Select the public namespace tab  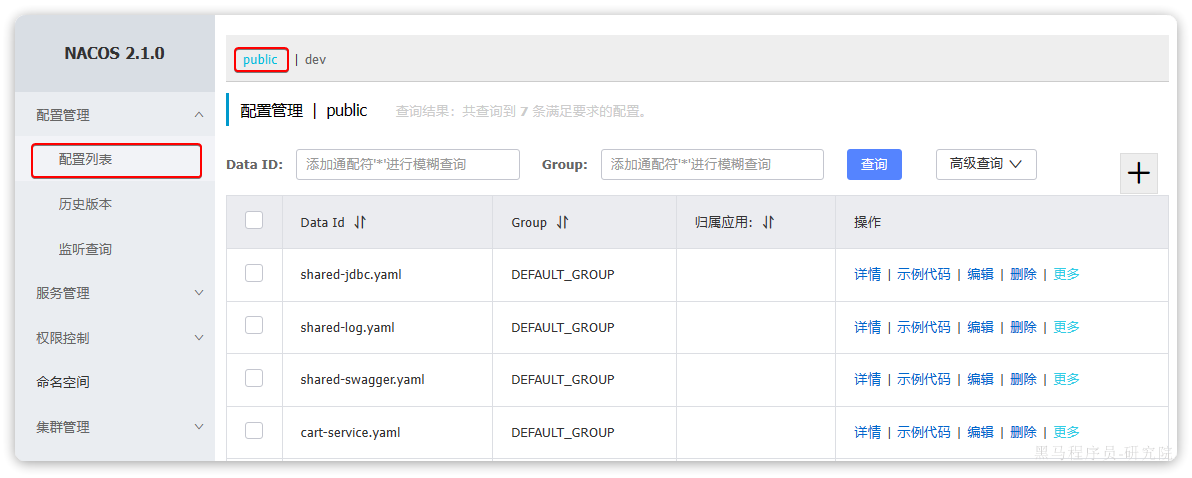[261, 60]
